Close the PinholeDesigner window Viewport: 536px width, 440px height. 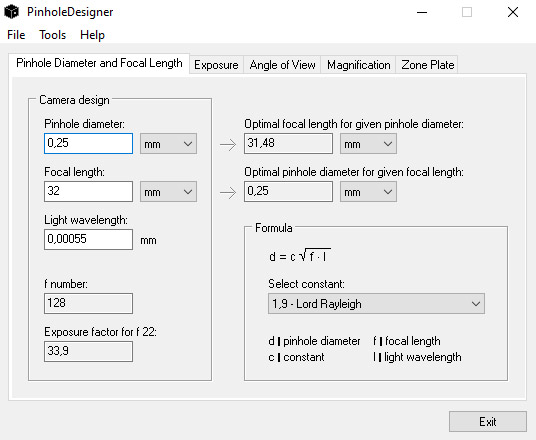pyautogui.click(x=513, y=12)
